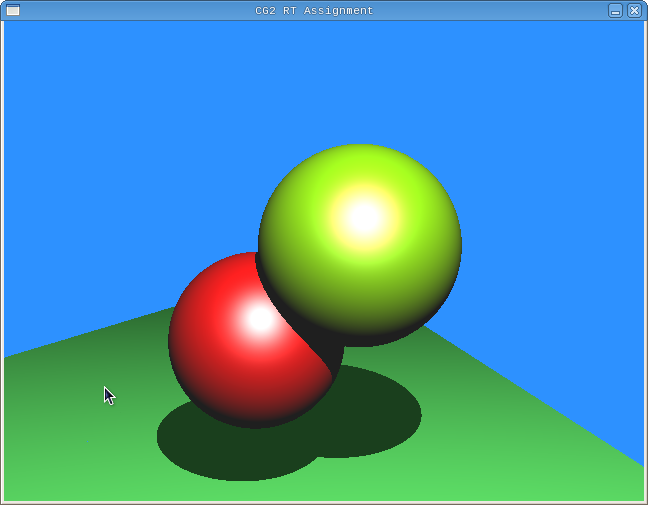Image resolution: width=648 pixels, height=505 pixels.
Task: Minimize the CG2 RT Assignment window
Action: (615, 10)
